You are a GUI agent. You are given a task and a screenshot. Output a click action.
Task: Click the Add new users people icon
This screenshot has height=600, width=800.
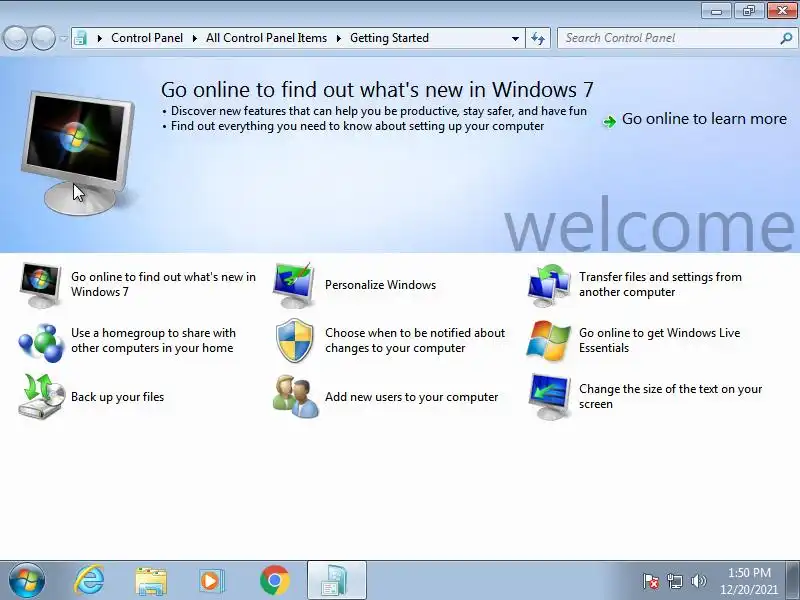[295, 397]
